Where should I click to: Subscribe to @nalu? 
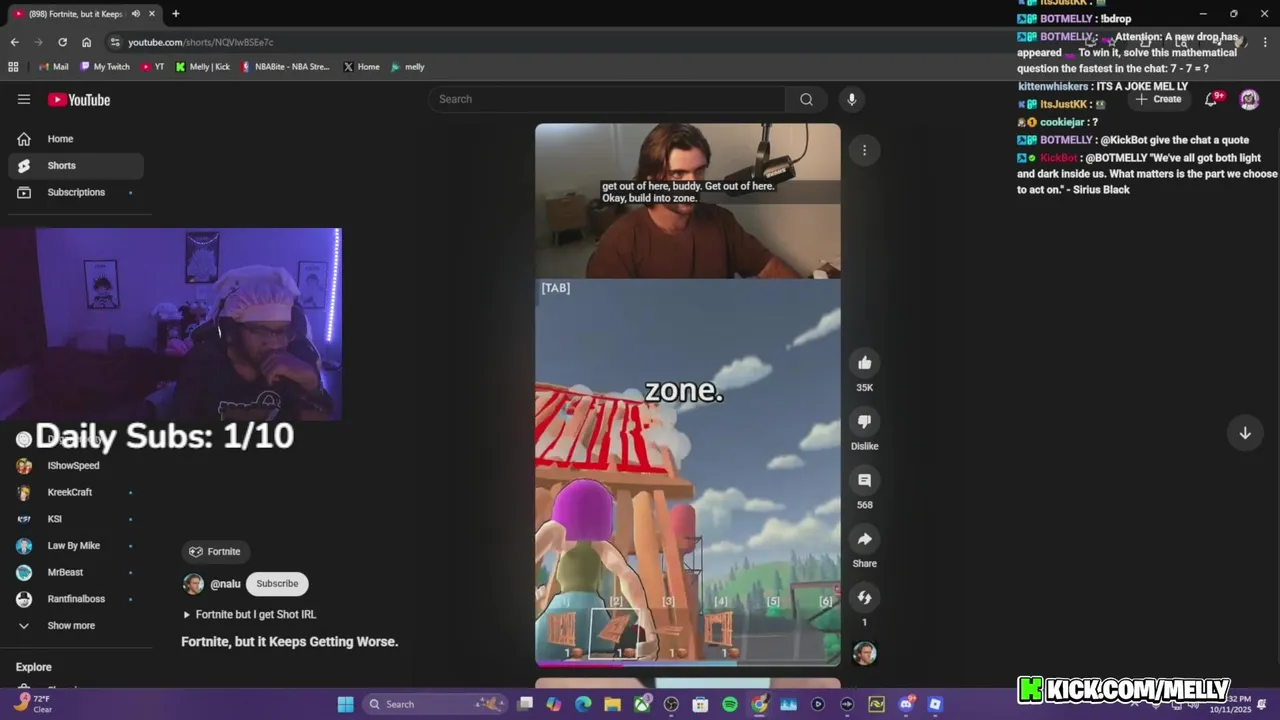pos(277,584)
